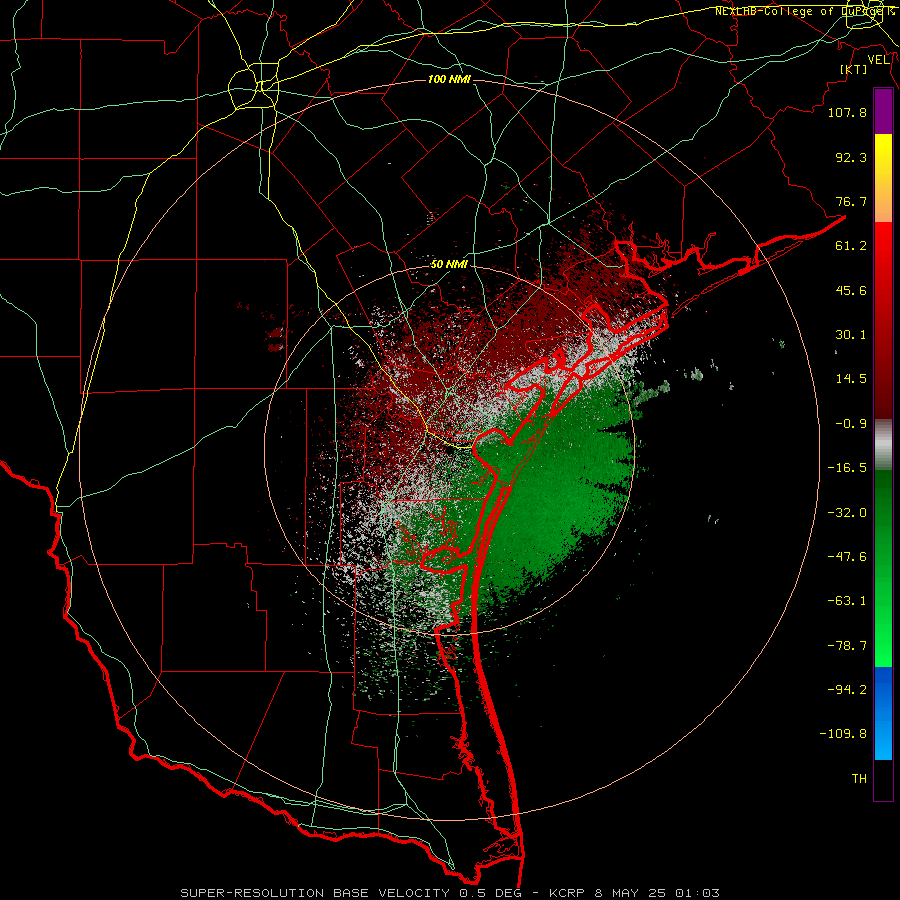Screen dimensions: 900x900
Task: Click the blue segment of the color bar
Action: (x=883, y=713)
